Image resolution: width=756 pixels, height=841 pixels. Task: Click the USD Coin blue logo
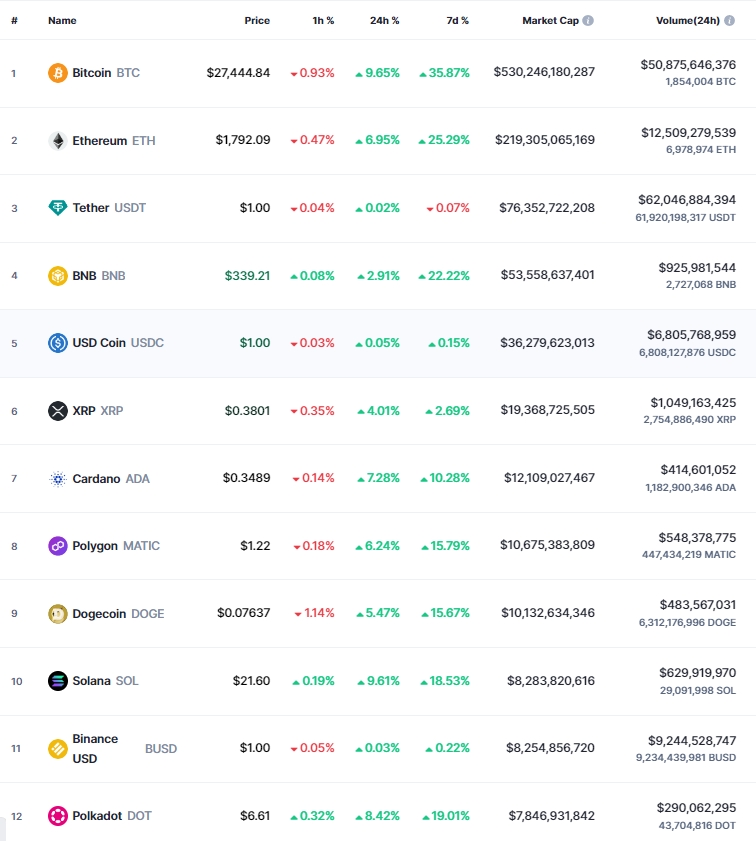[57, 343]
